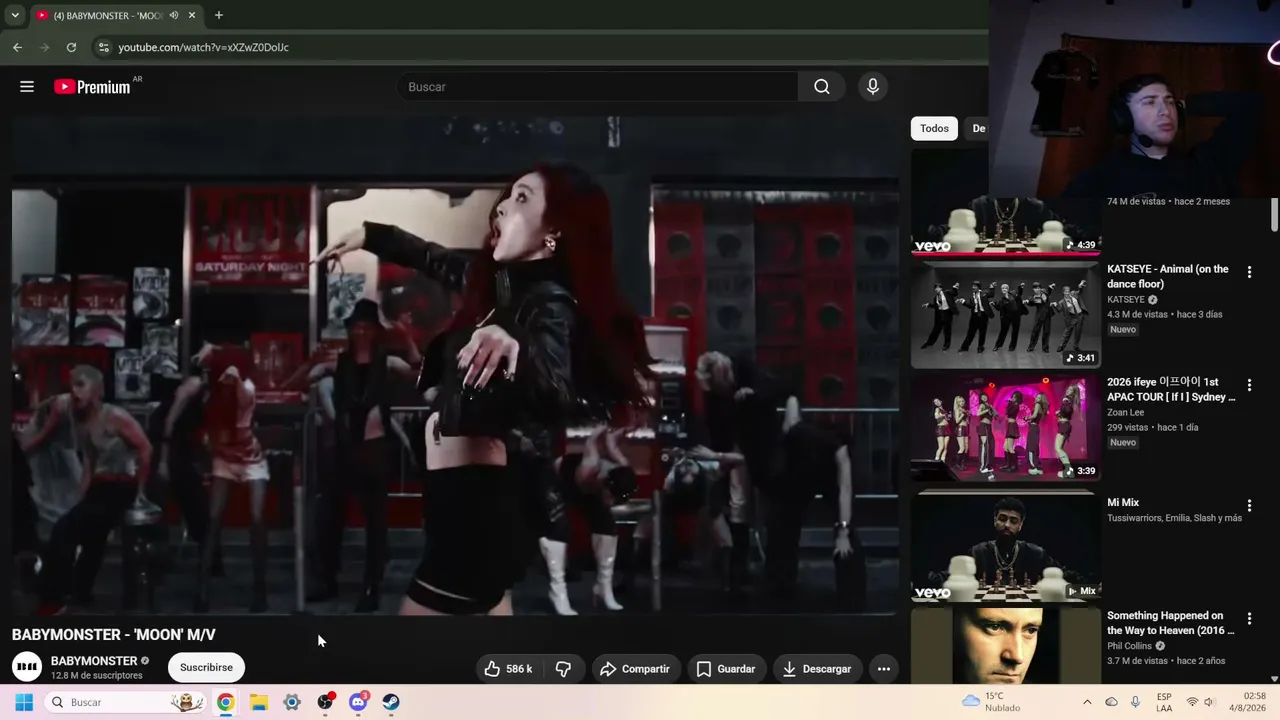Like the video showing 586 k
This screenshot has height=720, width=1280.
click(x=509, y=669)
